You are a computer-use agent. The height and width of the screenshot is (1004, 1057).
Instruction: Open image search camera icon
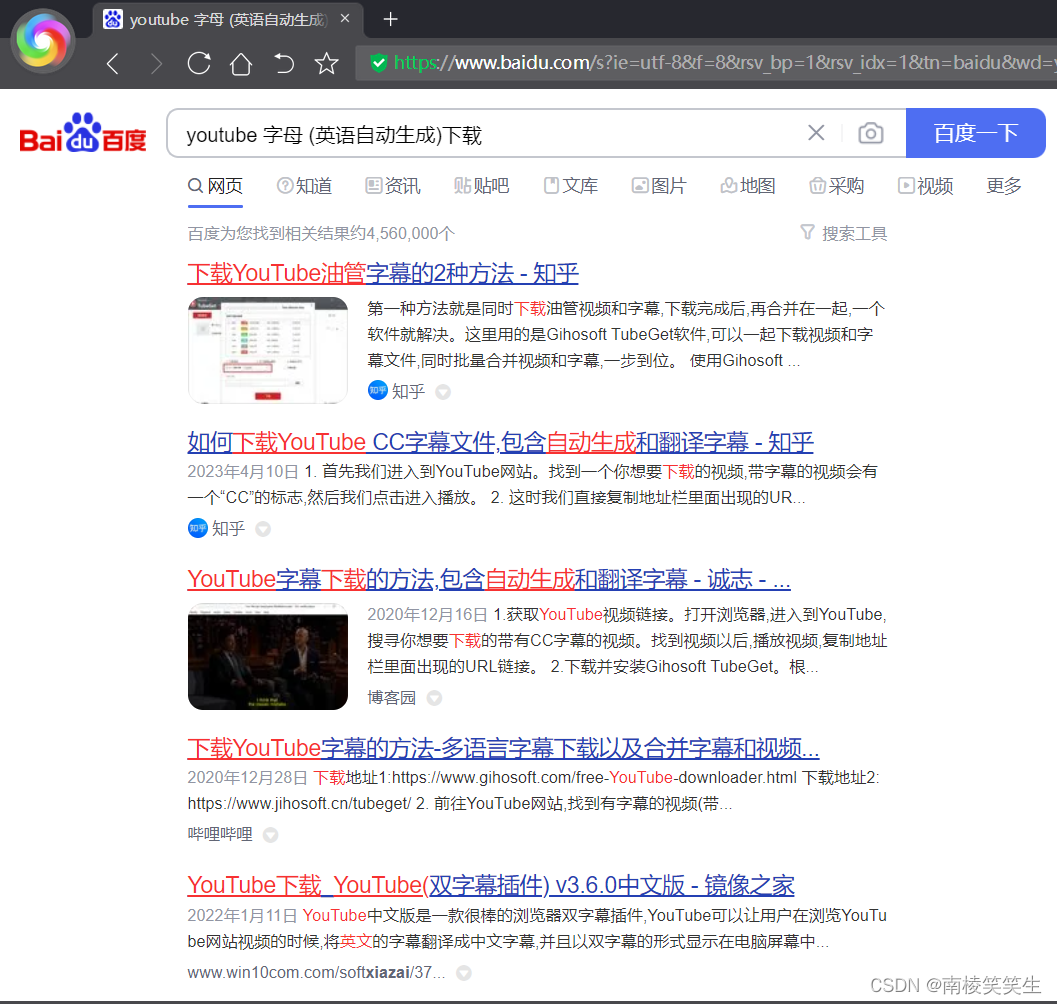tap(871, 133)
